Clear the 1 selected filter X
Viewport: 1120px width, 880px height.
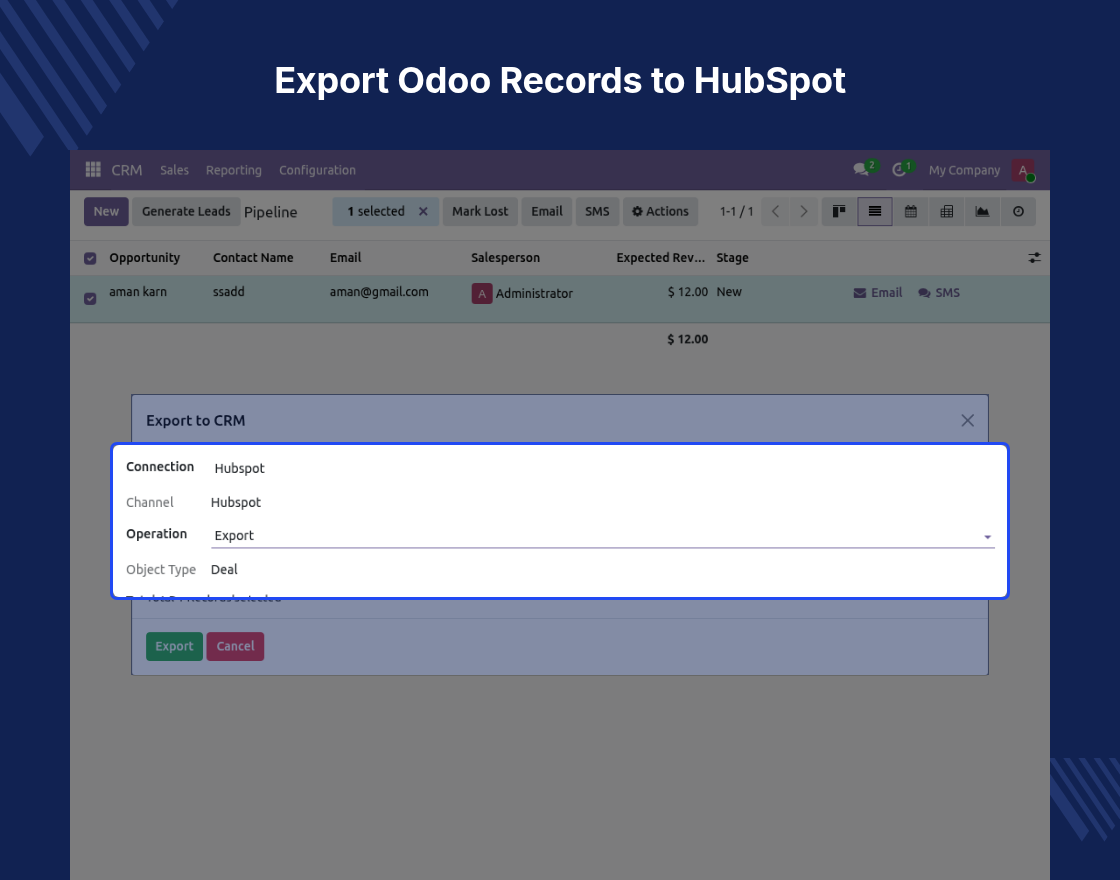(423, 211)
